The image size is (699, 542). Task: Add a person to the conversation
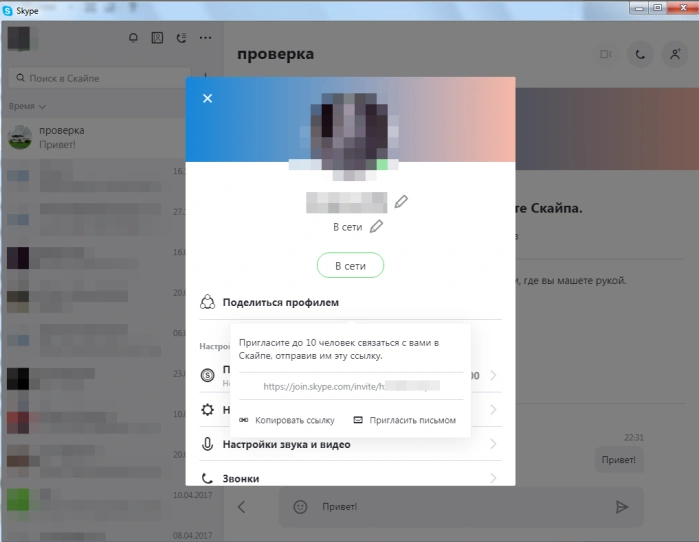[x=675, y=54]
